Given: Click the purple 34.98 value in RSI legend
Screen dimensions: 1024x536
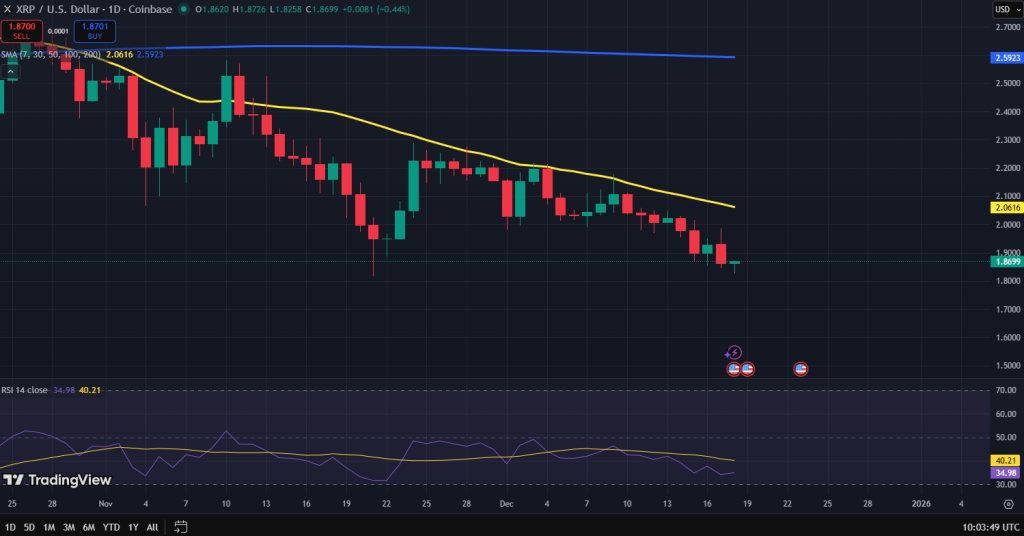Looking at the screenshot, I should coord(64,390).
